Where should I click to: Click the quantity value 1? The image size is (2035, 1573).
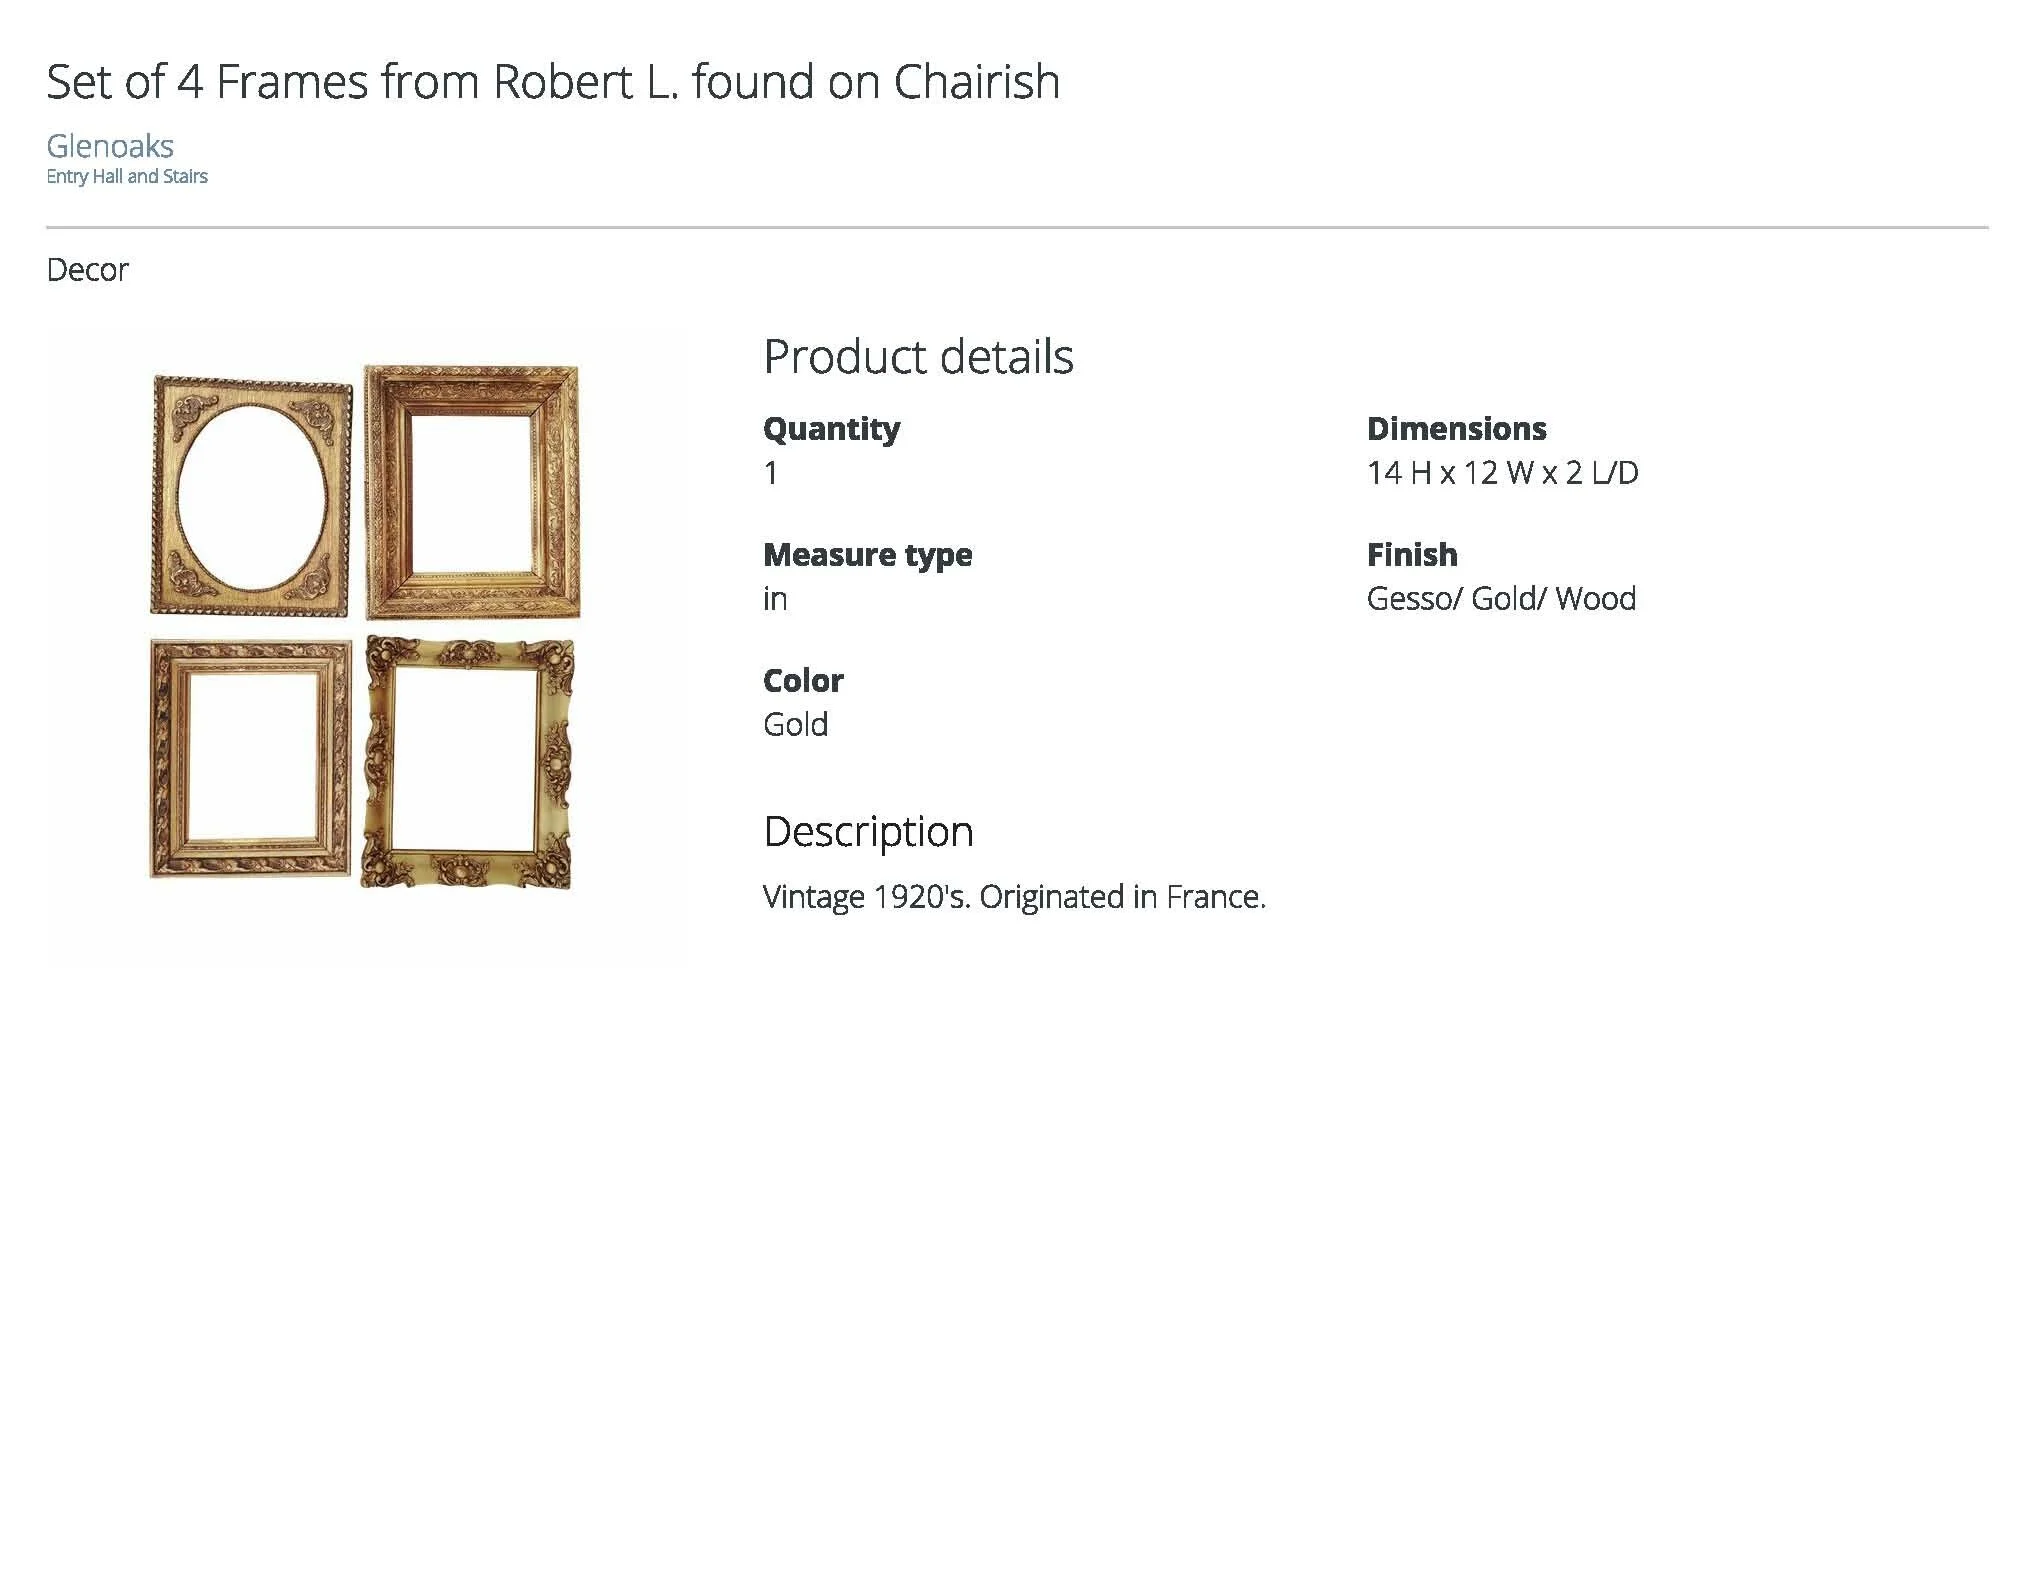click(x=771, y=473)
